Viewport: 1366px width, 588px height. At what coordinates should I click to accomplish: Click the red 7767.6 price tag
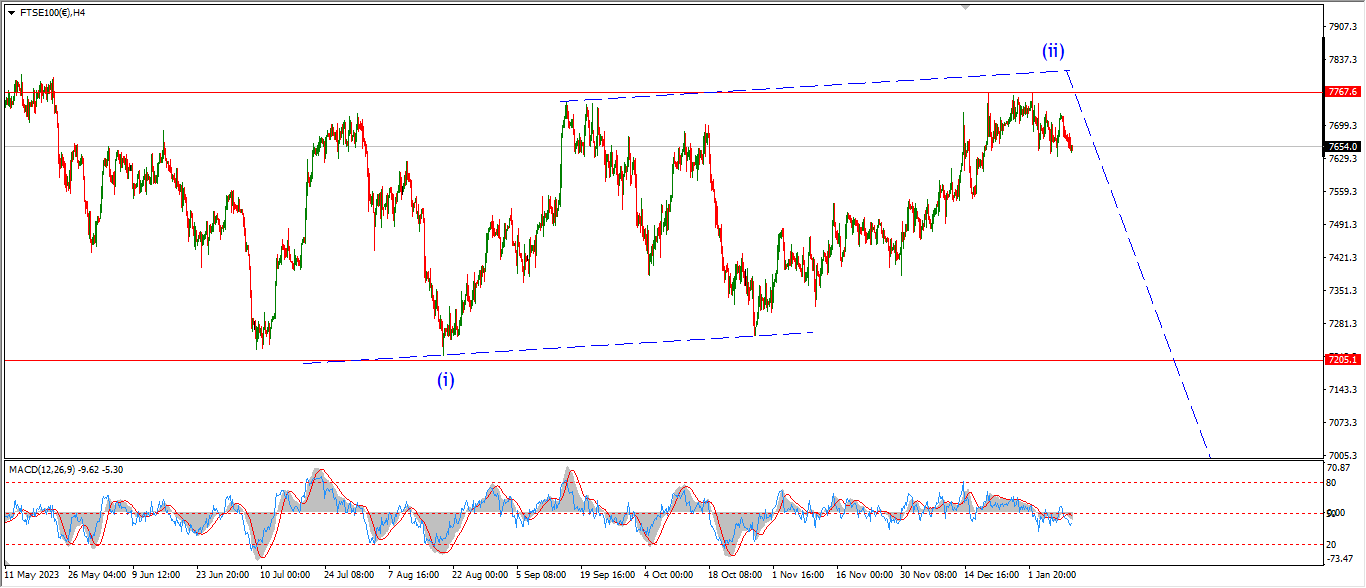pos(1342,91)
